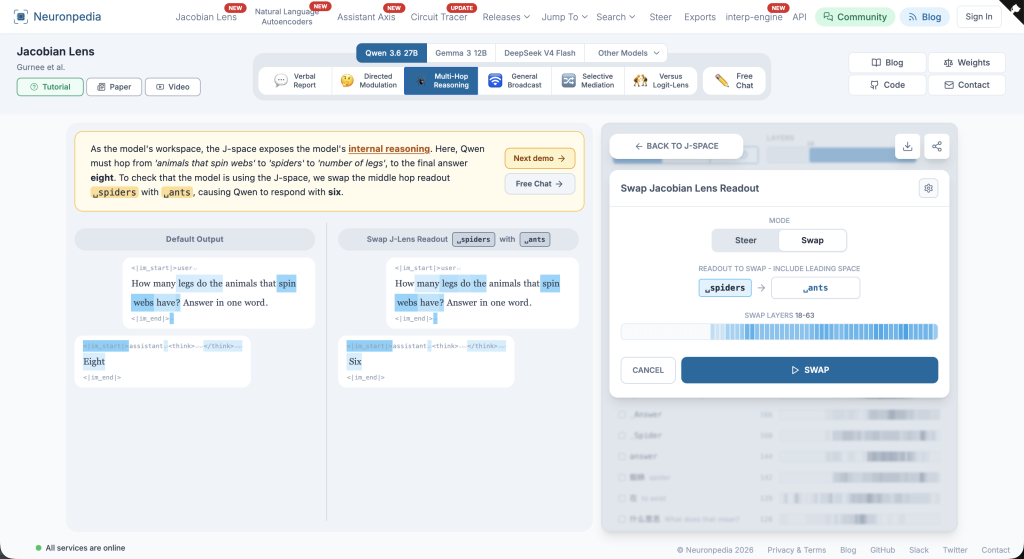Open Exports in the top navigation
This screenshot has height=559, width=1024.
tap(699, 17)
